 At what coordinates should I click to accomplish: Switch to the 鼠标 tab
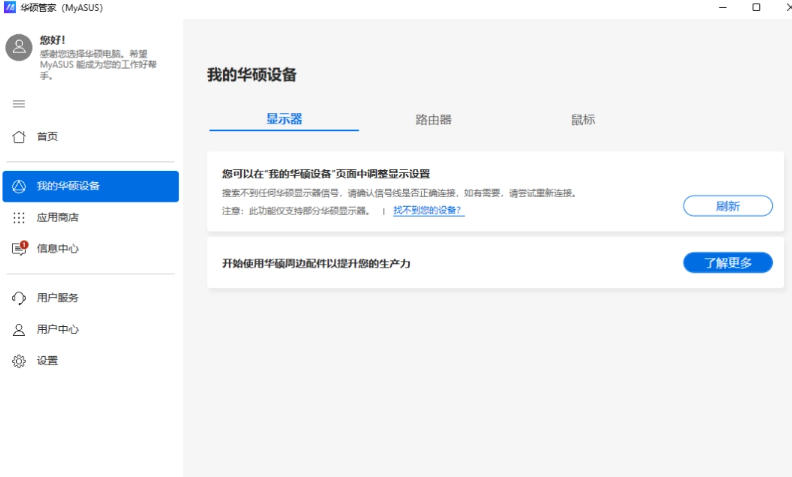pyautogui.click(x=583, y=120)
